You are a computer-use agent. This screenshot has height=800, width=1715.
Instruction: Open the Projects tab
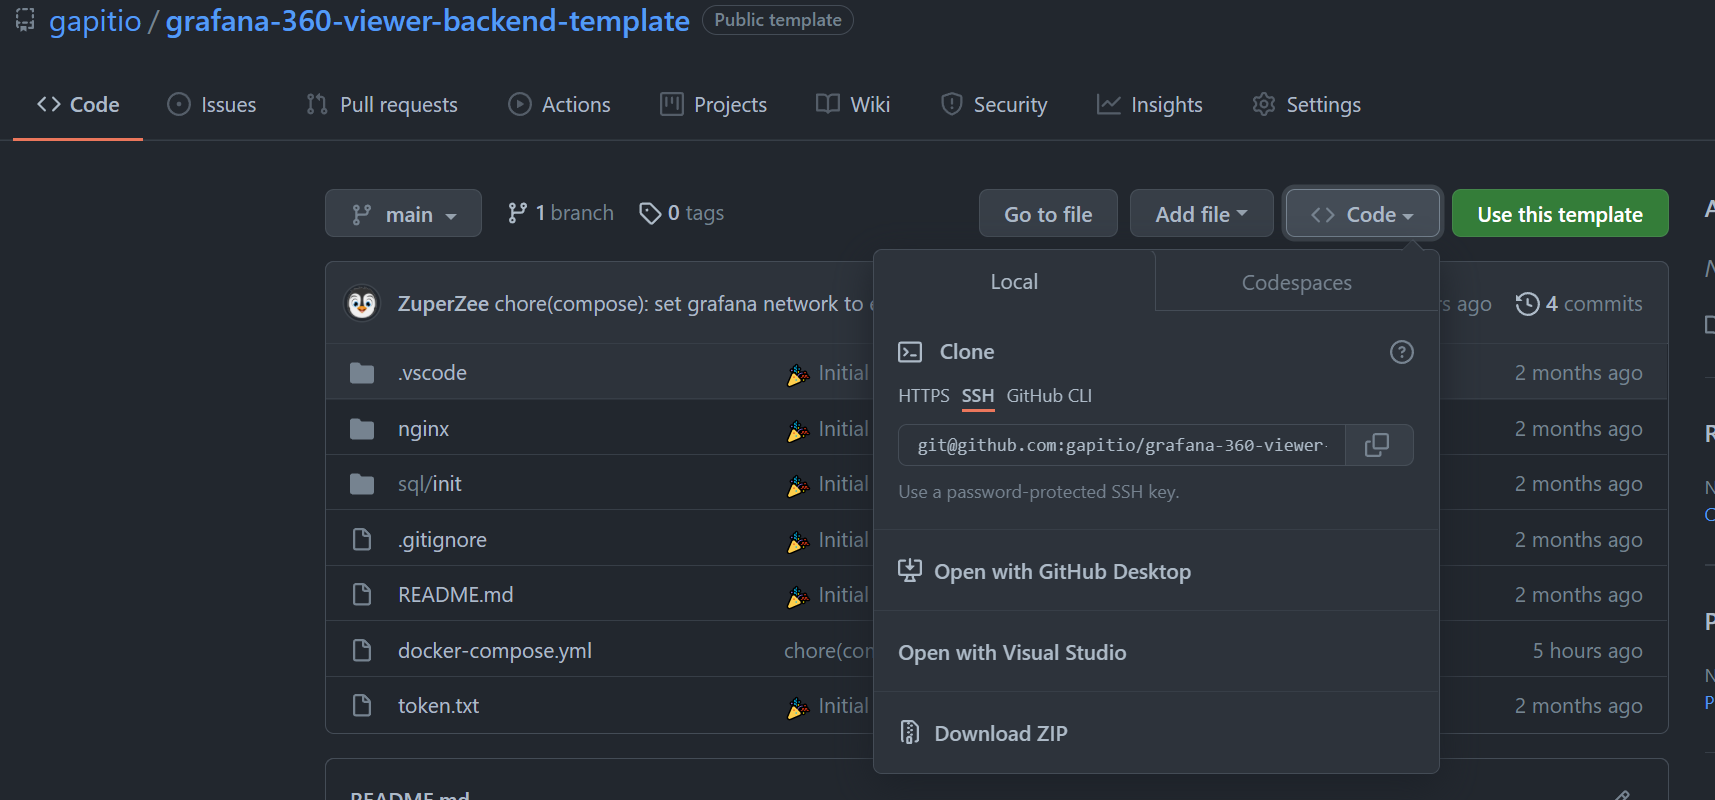(x=714, y=104)
